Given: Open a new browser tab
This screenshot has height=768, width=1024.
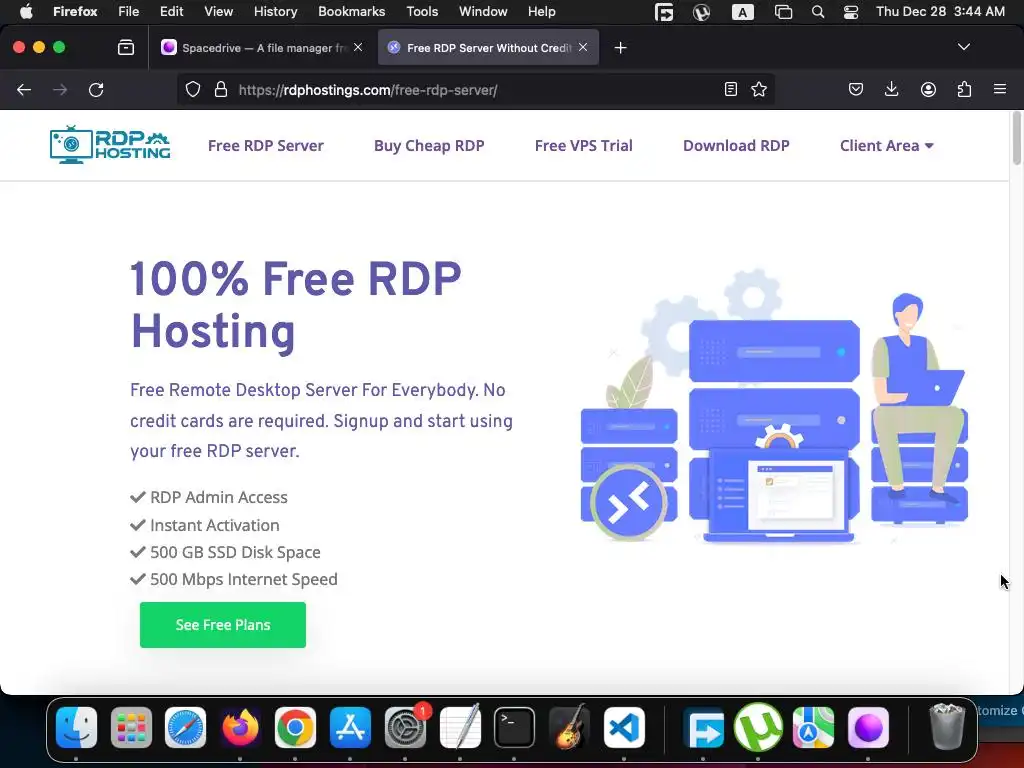Looking at the screenshot, I should point(620,48).
